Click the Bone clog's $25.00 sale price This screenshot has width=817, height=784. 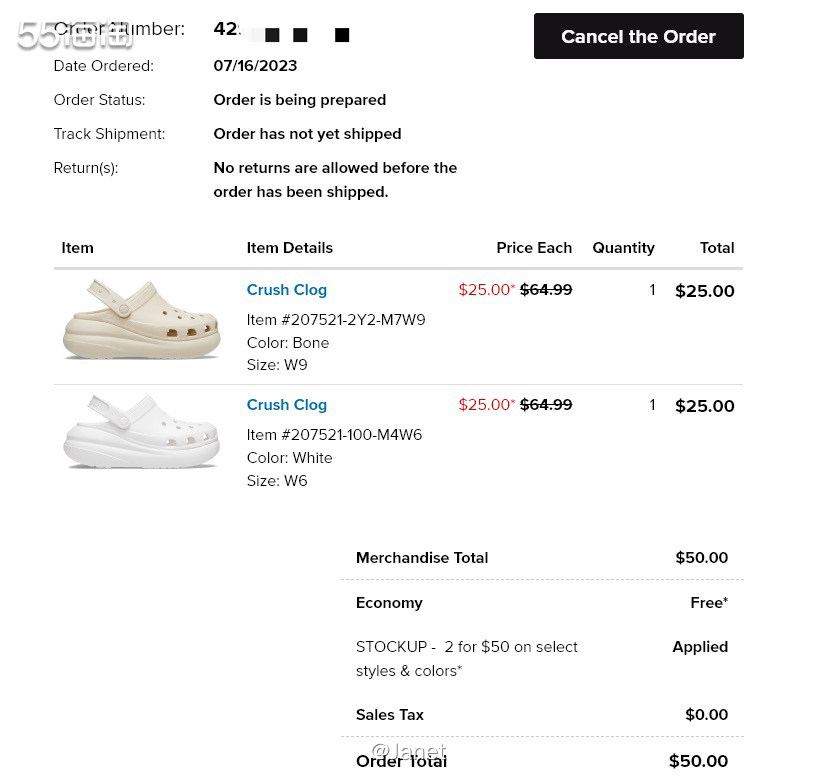486,290
